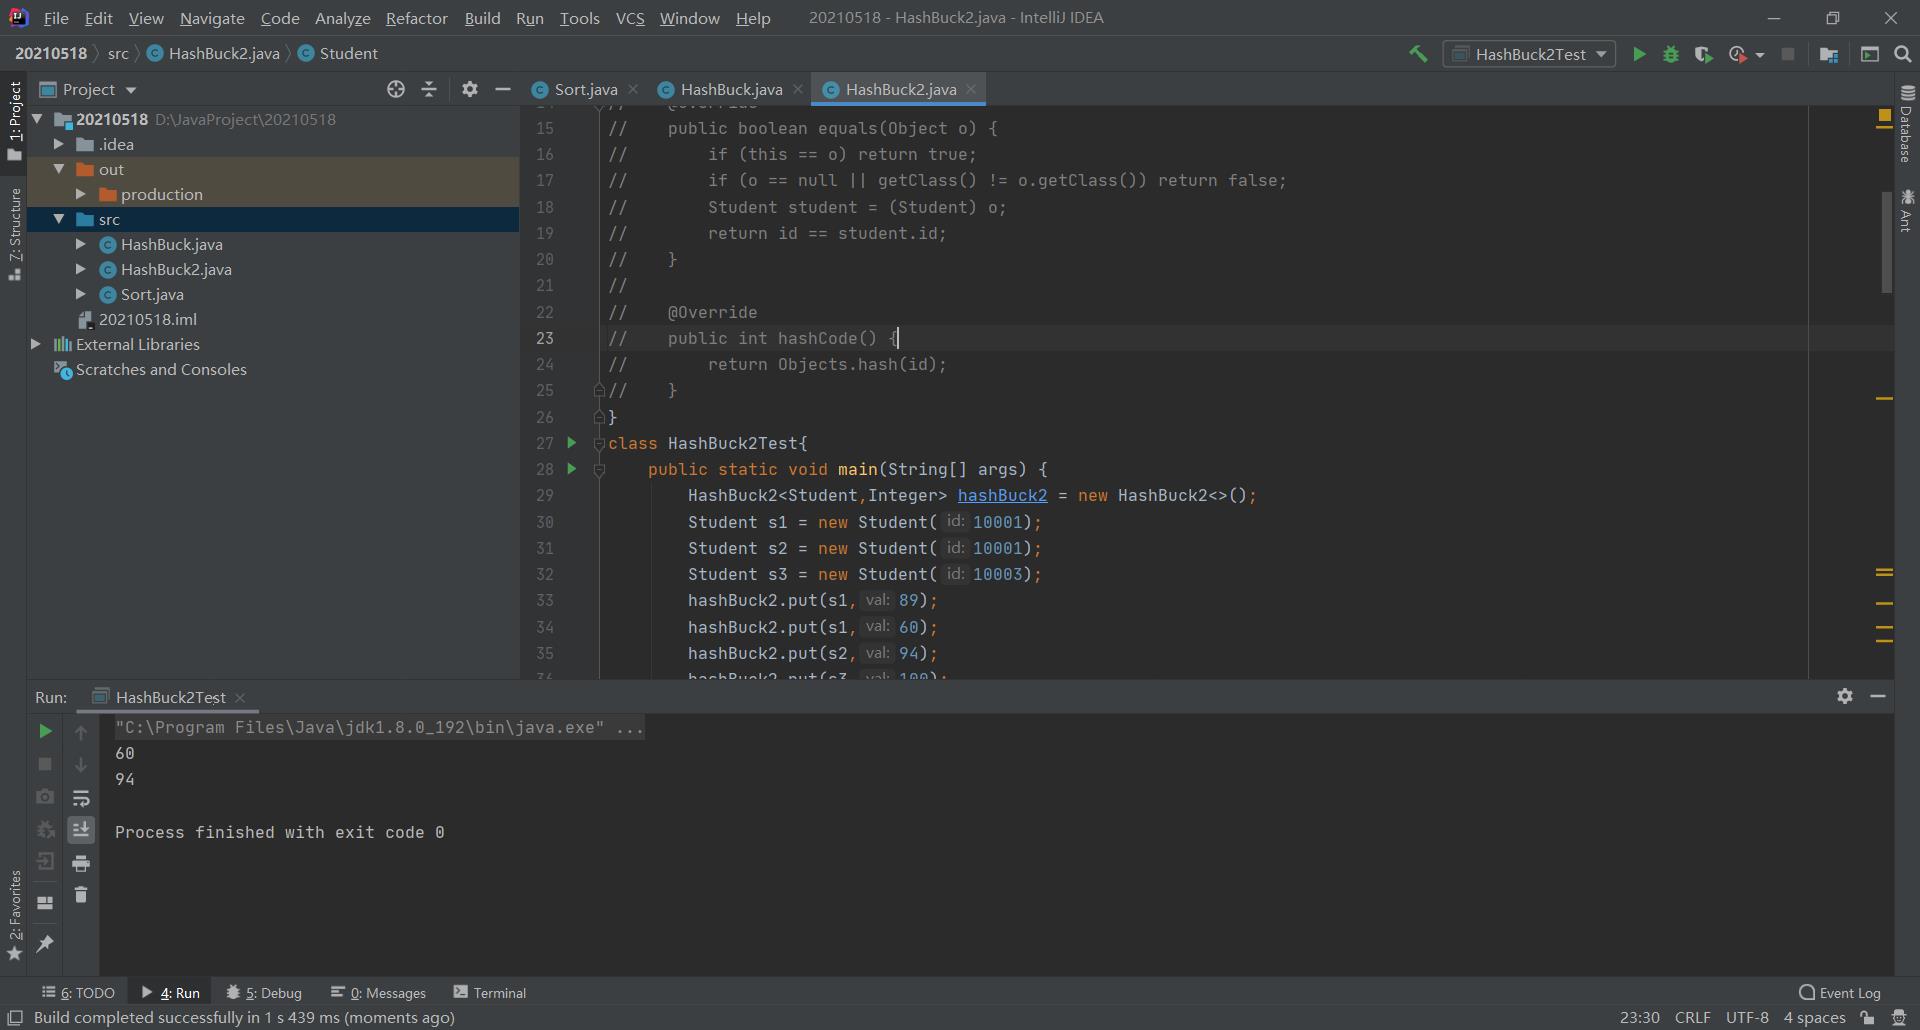The height and width of the screenshot is (1030, 1920).
Task: Run HashBuck2Test with green play button
Action: 1639,54
